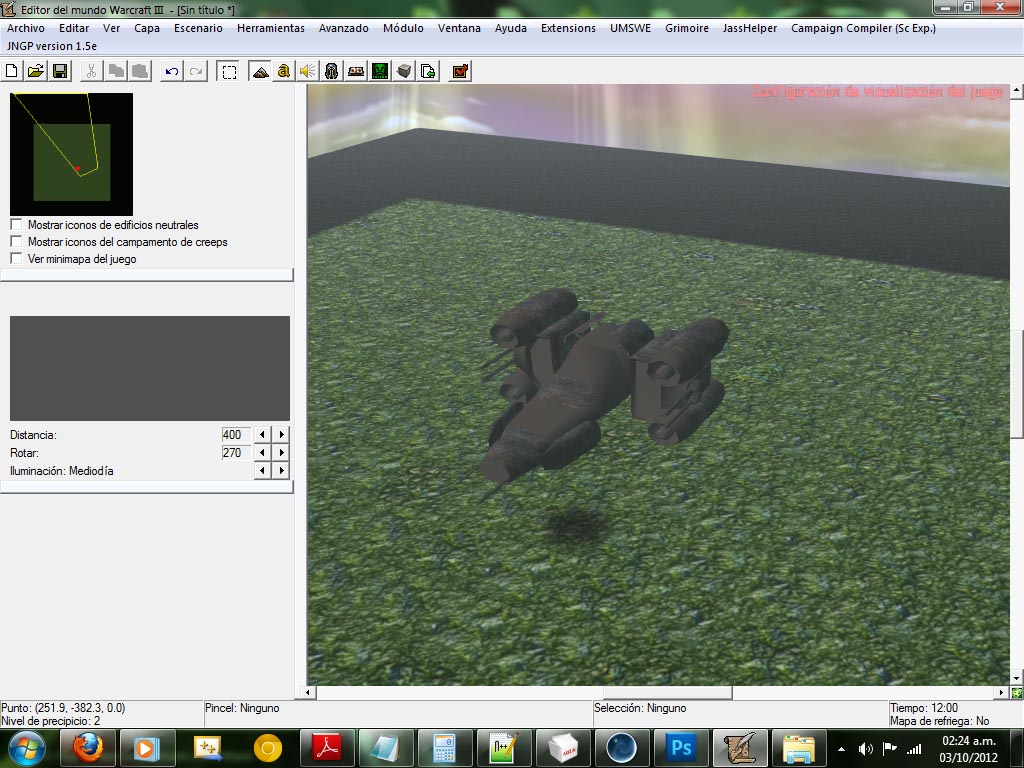Click the Rotar value field showing 270
This screenshot has width=1024, height=768.
click(236, 453)
